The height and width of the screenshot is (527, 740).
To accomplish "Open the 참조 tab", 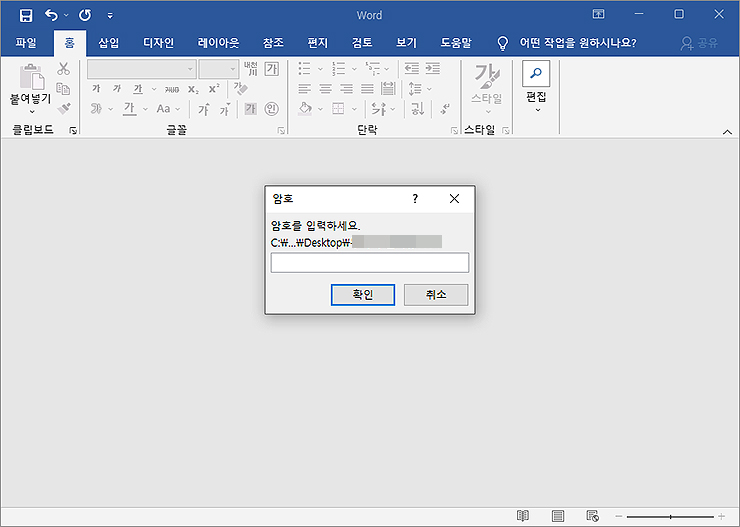I will (x=273, y=43).
